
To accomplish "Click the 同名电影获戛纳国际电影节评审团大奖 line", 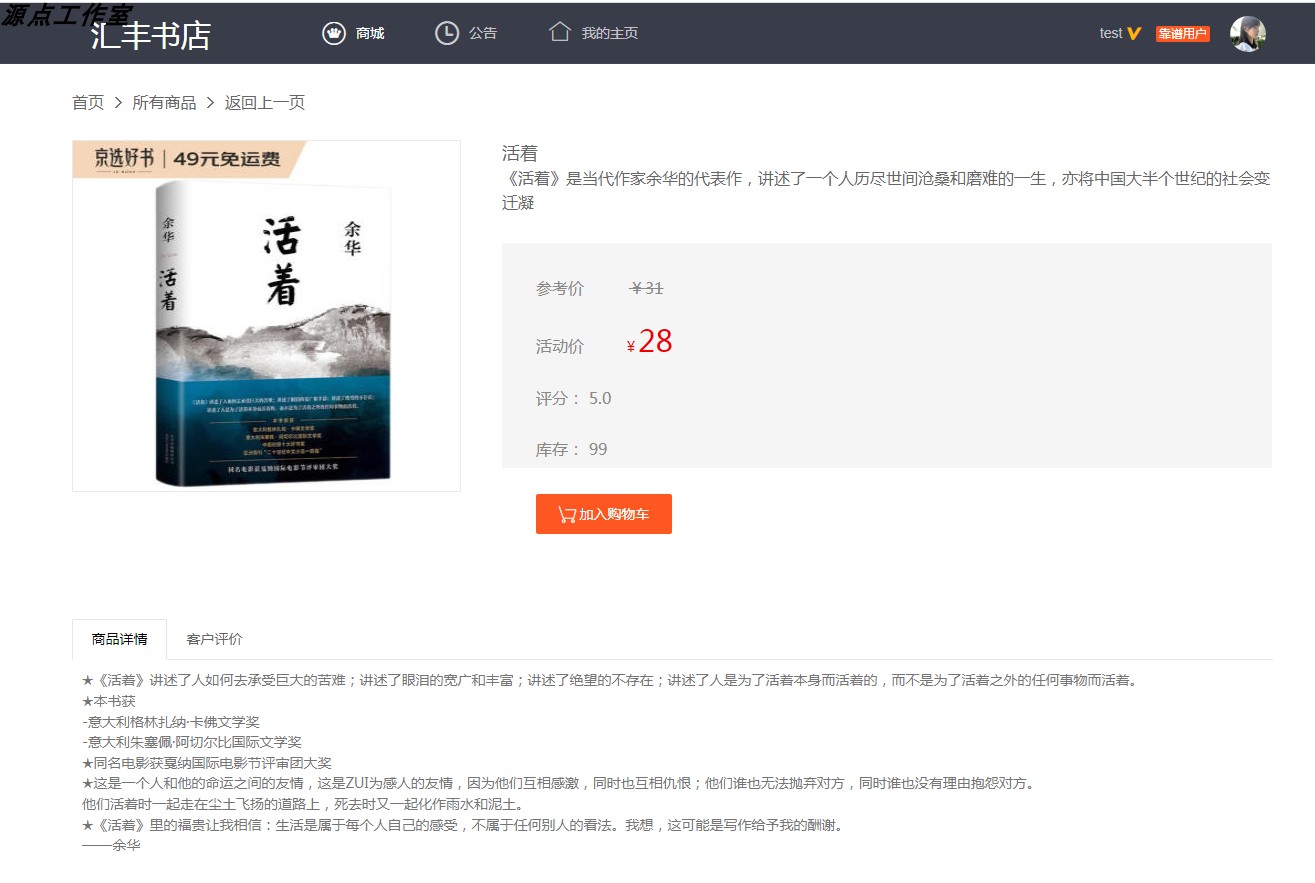I will [206, 762].
